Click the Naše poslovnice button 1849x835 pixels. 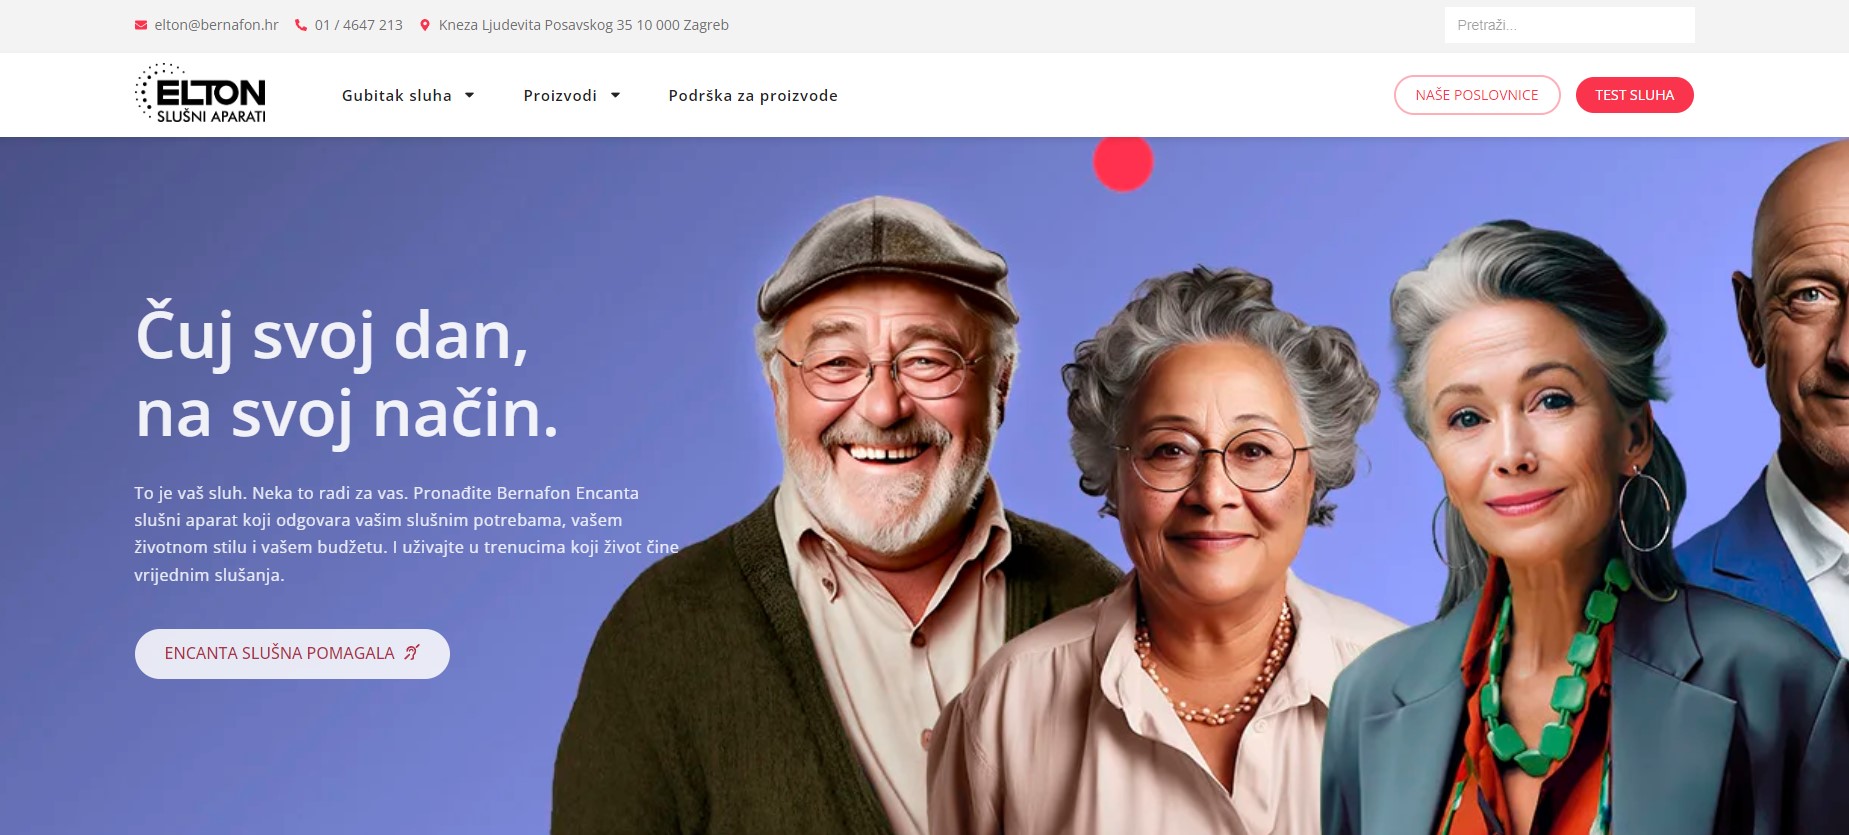click(x=1477, y=95)
